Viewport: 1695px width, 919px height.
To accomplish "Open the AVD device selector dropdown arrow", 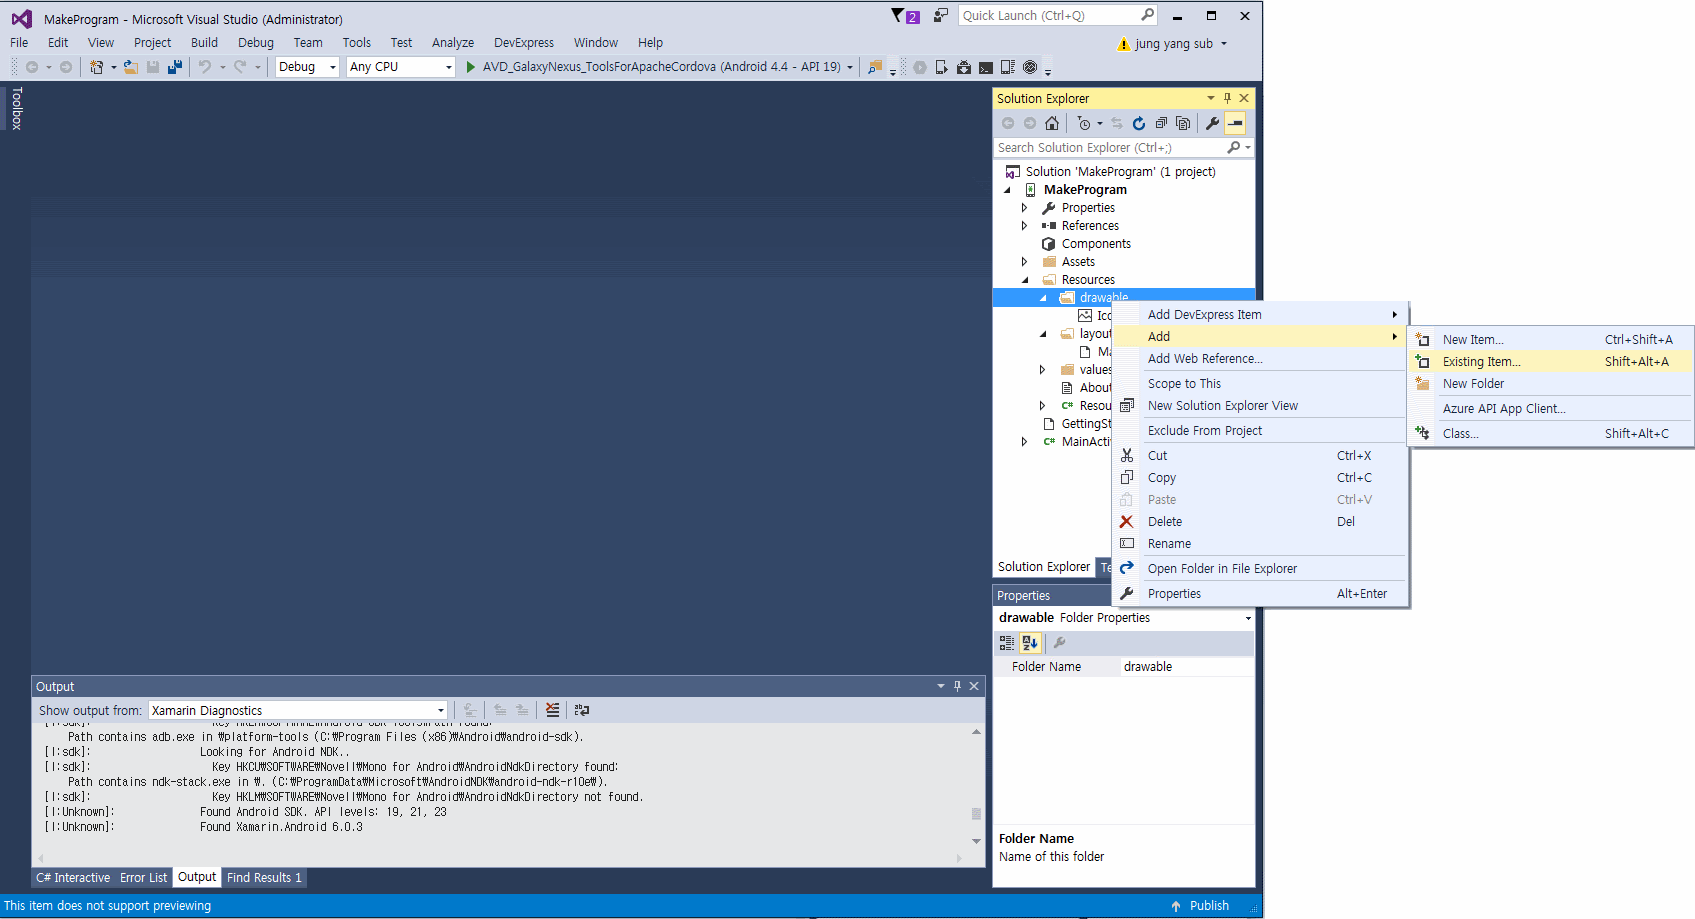I will pyautogui.click(x=850, y=67).
